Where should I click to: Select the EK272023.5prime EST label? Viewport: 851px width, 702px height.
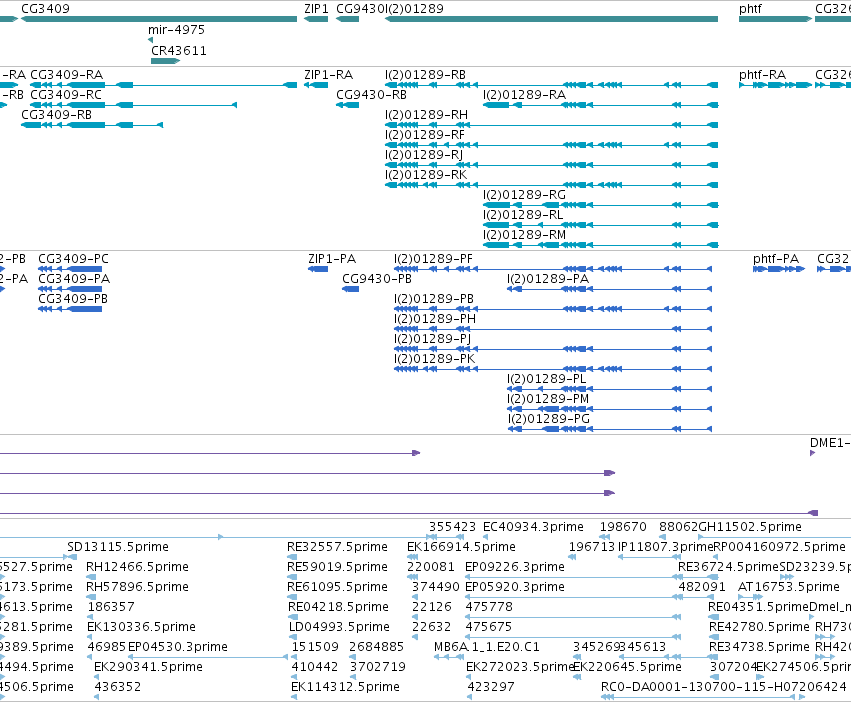click(x=520, y=667)
